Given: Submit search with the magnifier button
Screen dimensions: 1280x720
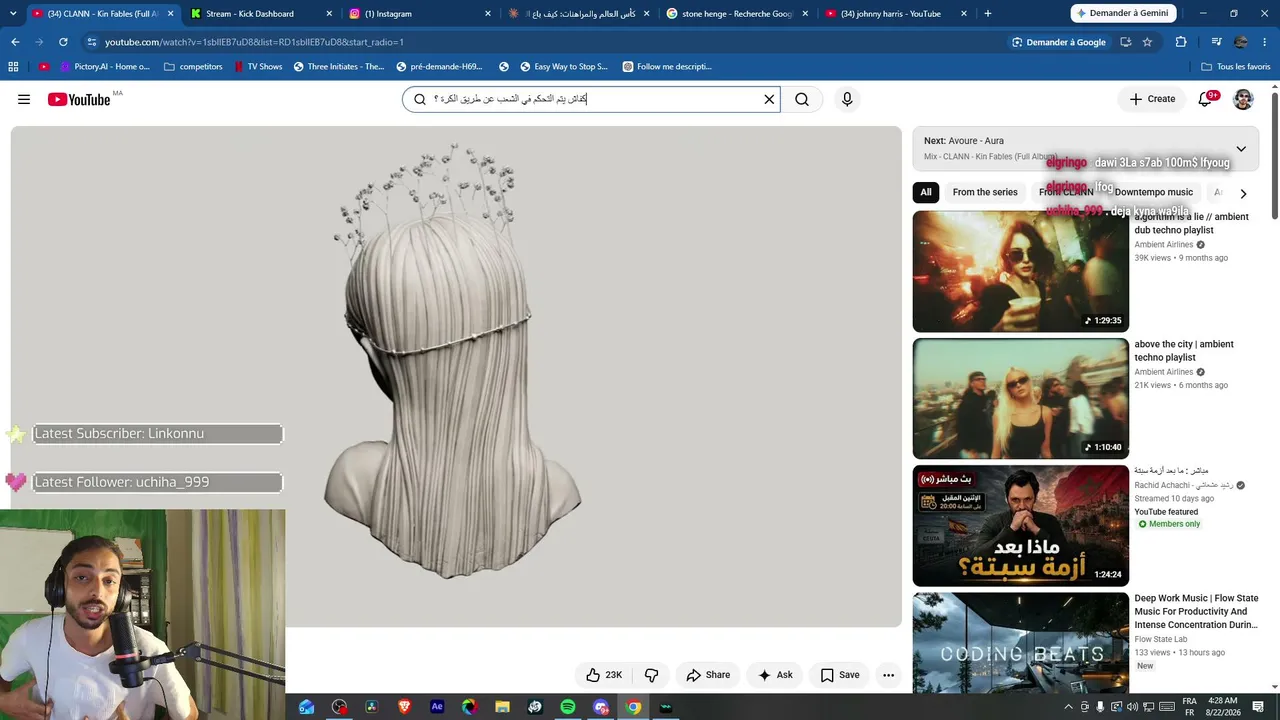Looking at the screenshot, I should coord(802,99).
